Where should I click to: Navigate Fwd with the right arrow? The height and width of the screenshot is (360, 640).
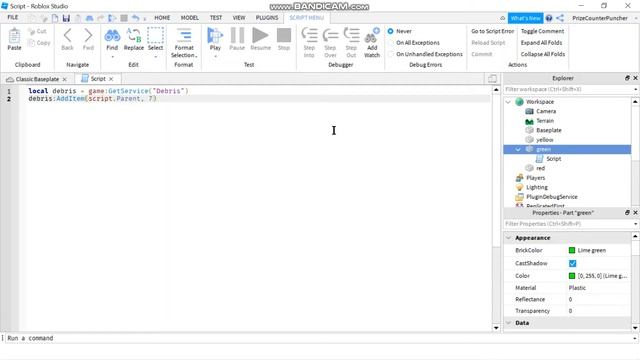[x=88, y=36]
